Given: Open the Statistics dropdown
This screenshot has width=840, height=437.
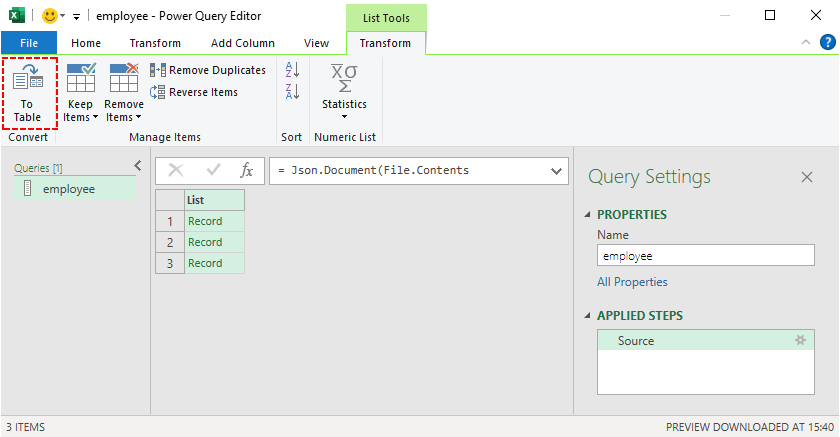Looking at the screenshot, I should [x=344, y=92].
